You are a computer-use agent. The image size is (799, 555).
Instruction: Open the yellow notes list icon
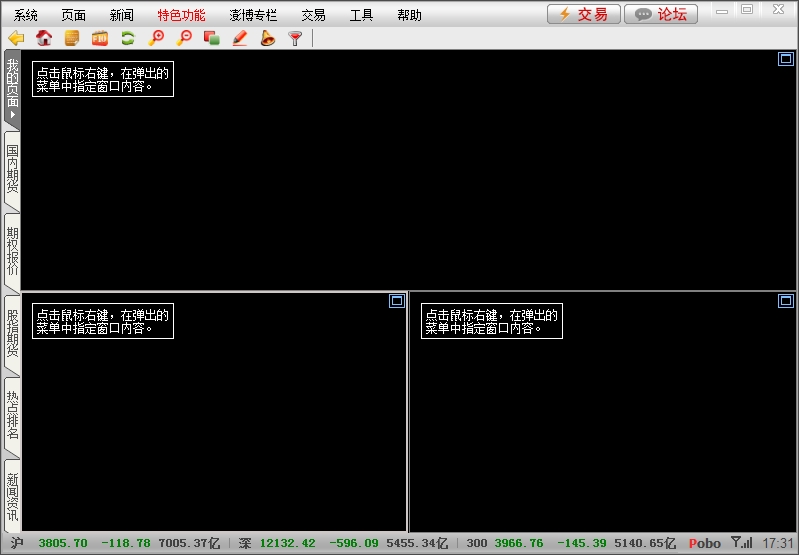coord(72,38)
